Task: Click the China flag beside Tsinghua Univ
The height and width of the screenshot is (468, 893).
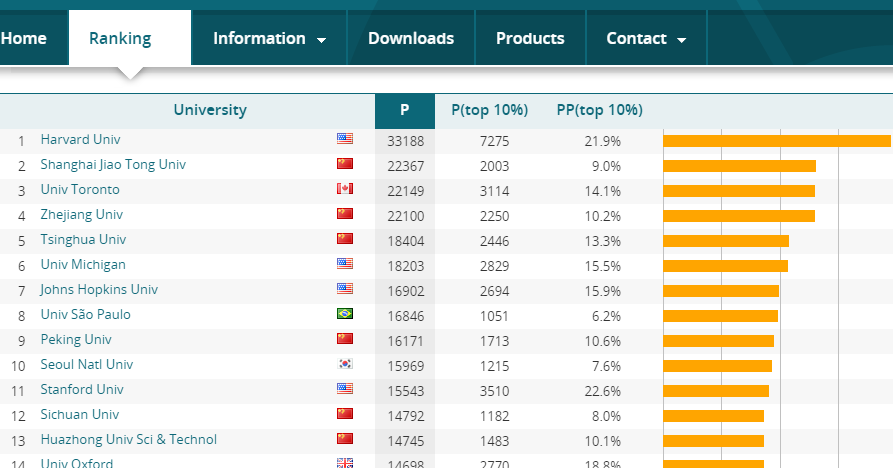Action: [x=345, y=239]
